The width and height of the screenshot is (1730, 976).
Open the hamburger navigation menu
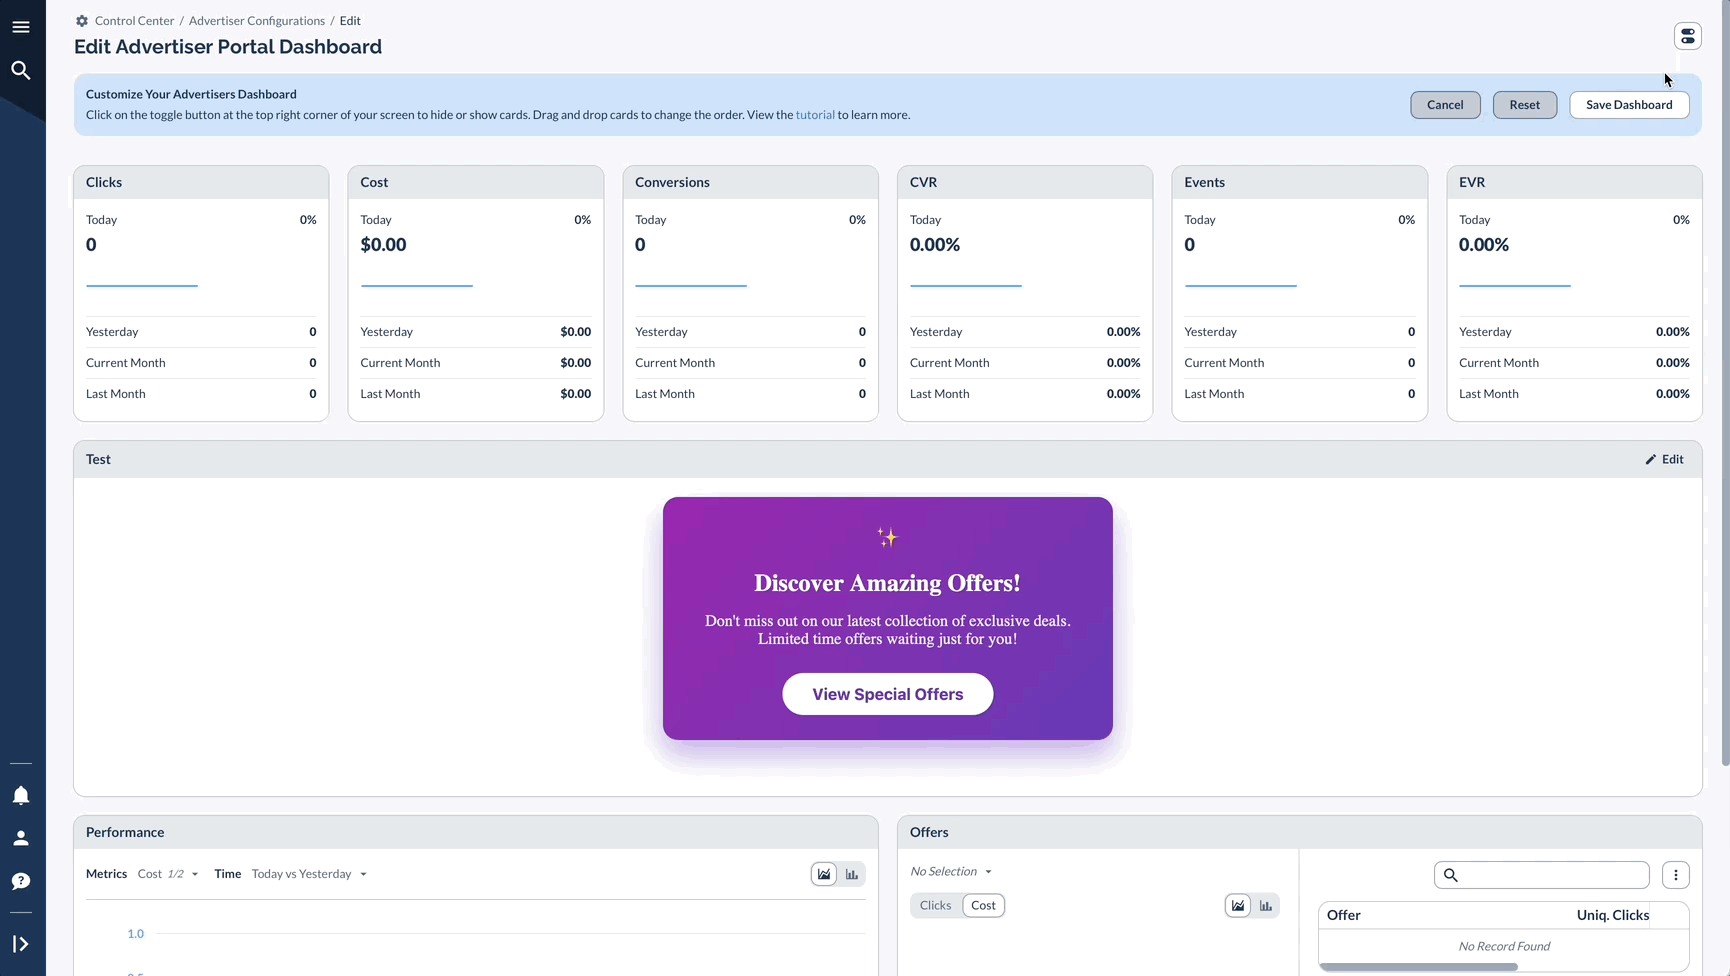(x=21, y=27)
